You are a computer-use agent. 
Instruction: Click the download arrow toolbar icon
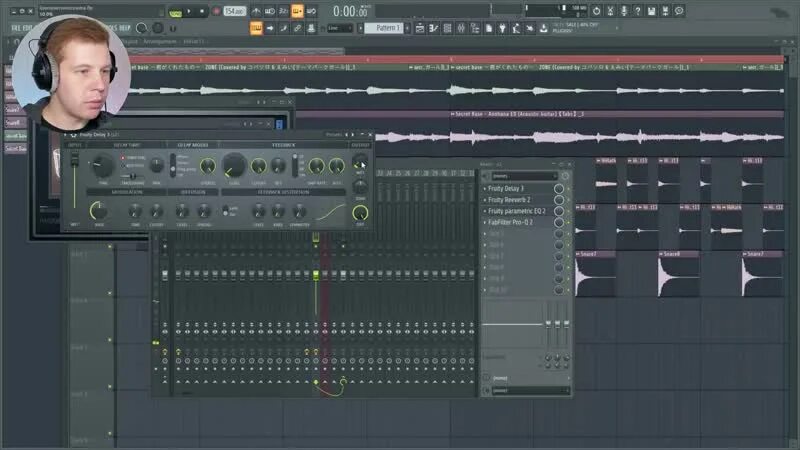(544, 29)
